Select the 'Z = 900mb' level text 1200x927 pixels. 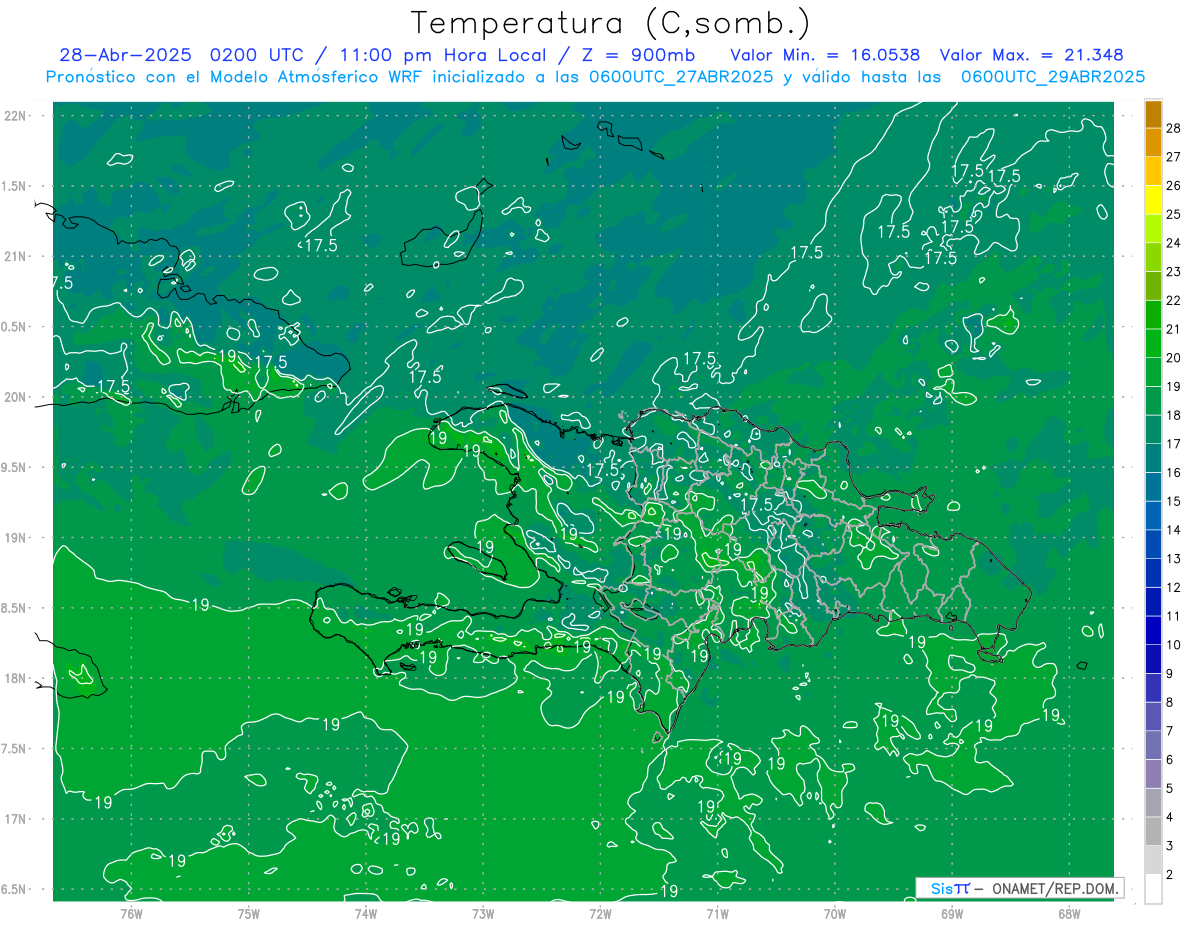click(x=638, y=55)
